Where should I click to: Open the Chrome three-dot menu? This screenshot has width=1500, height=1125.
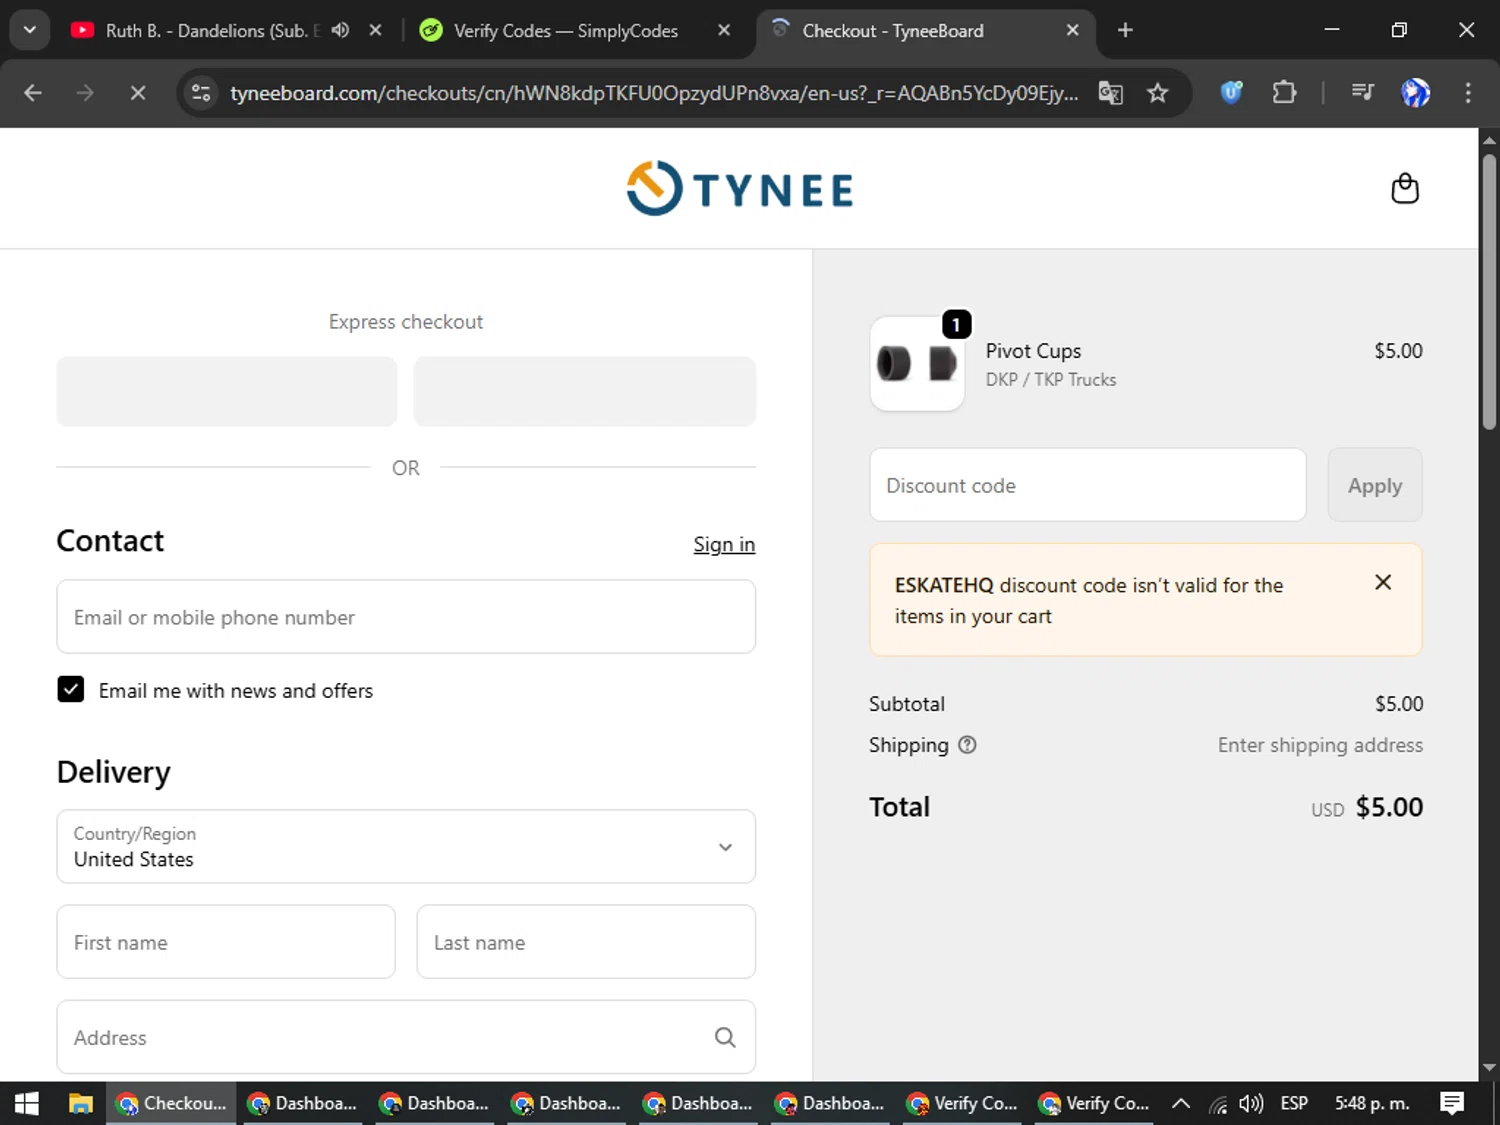click(1468, 93)
